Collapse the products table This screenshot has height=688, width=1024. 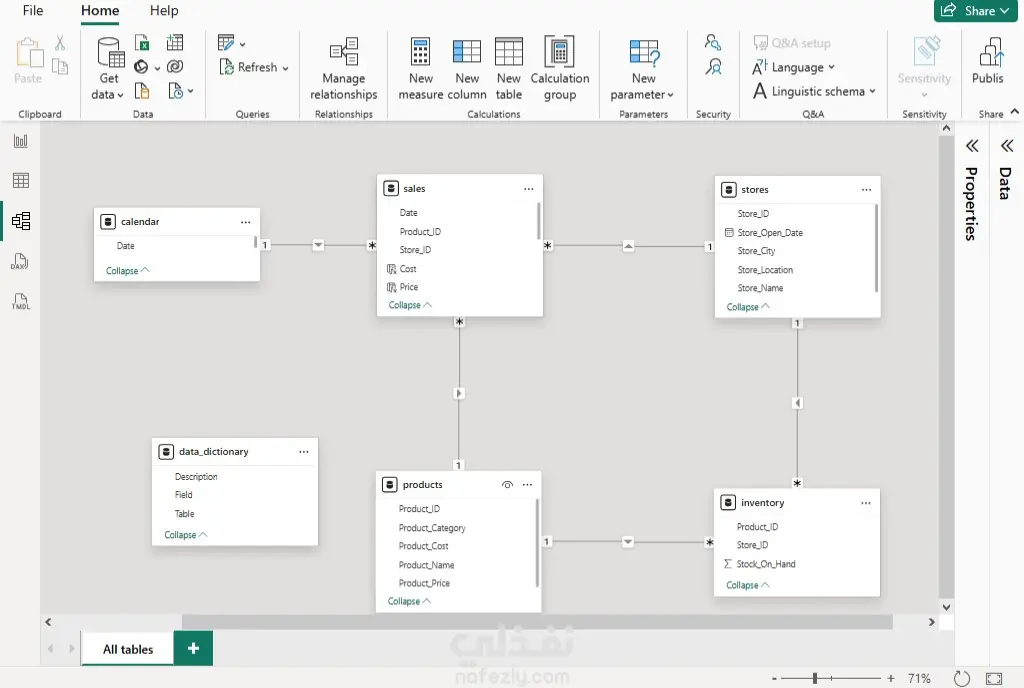(409, 601)
